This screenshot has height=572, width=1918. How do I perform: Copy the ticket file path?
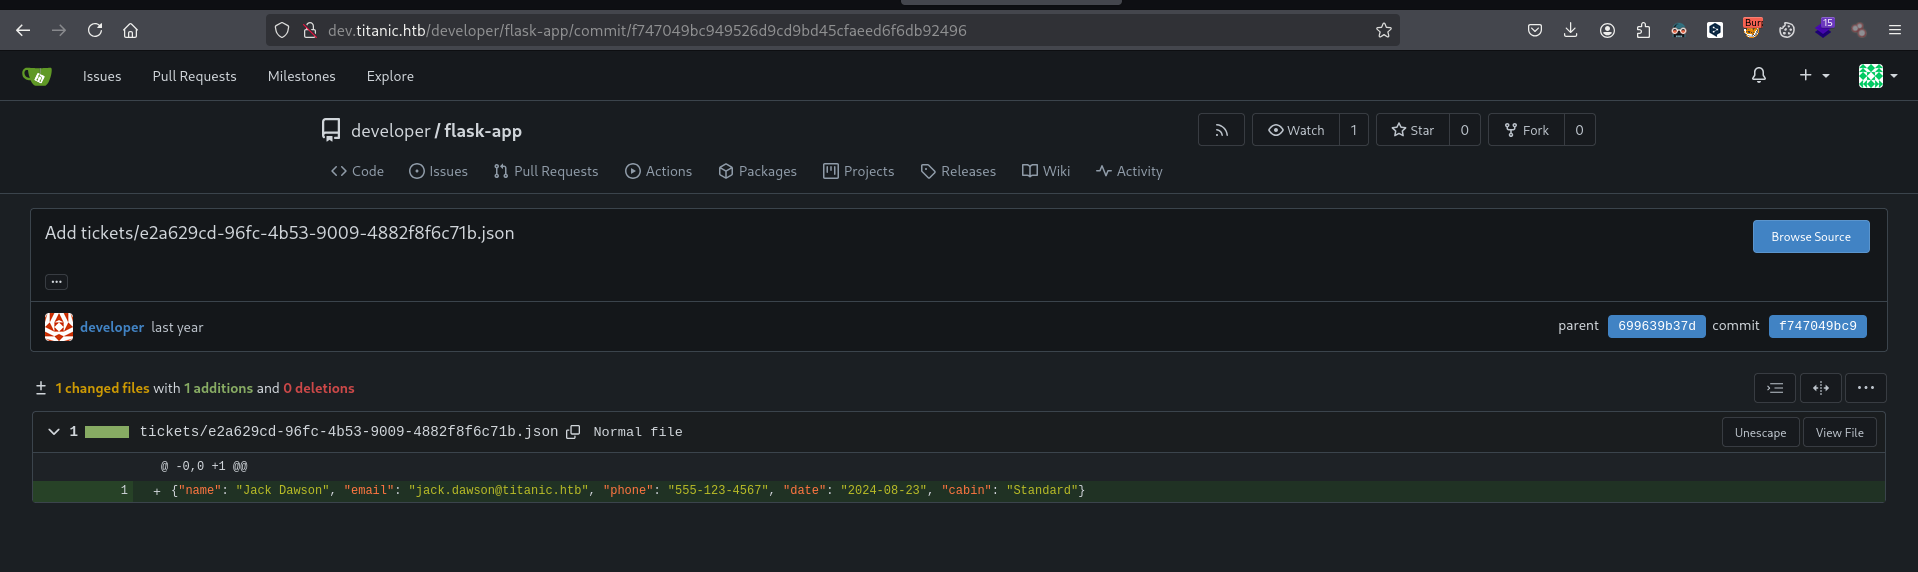[573, 432]
